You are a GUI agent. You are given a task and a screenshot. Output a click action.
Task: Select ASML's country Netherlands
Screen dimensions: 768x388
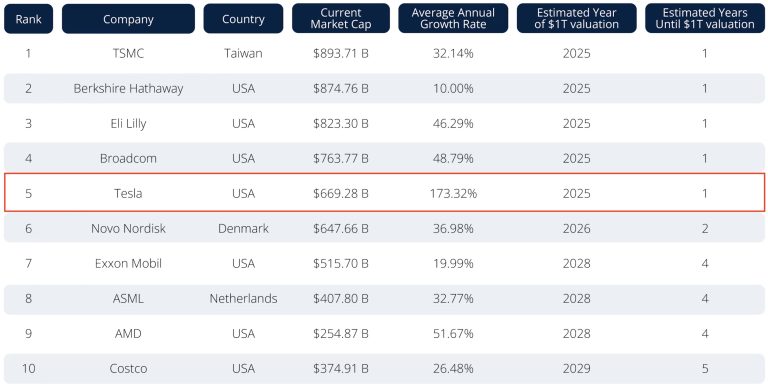(x=243, y=299)
